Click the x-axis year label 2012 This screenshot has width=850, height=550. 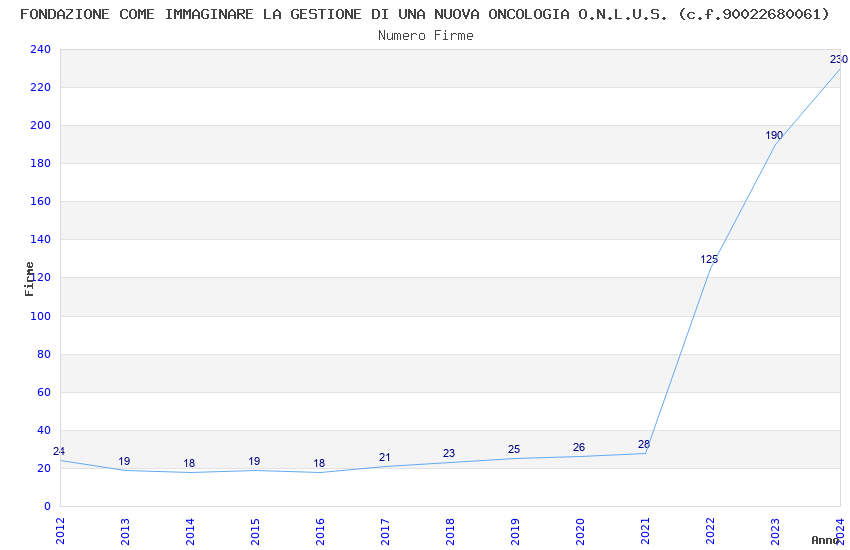(60, 531)
